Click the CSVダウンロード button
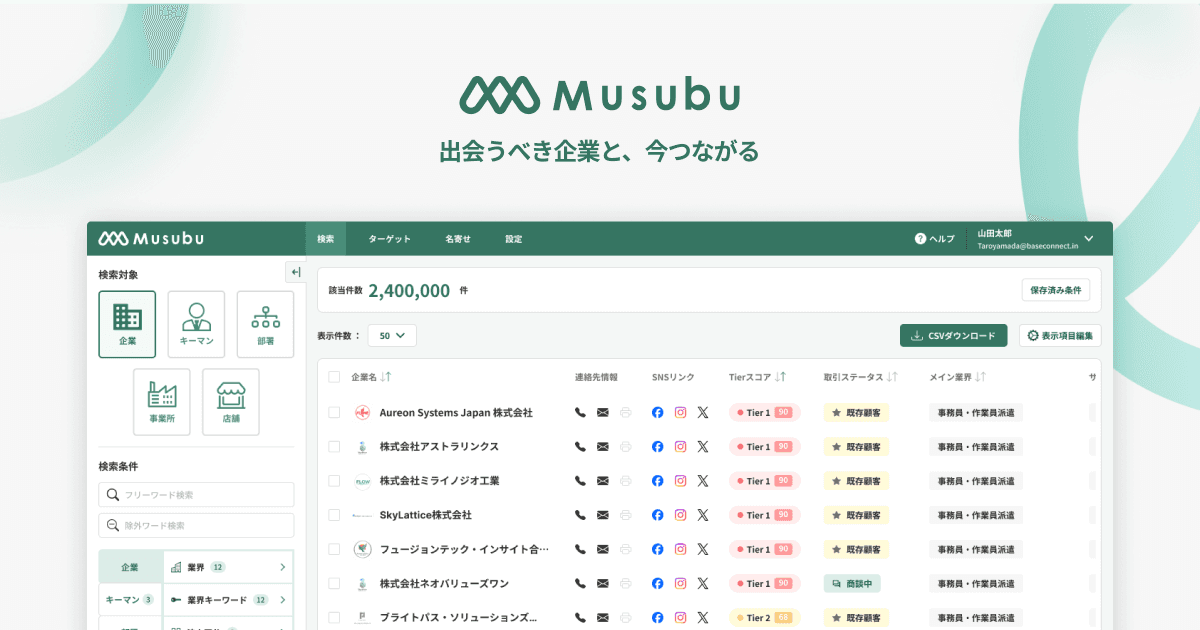Image resolution: width=1200 pixels, height=630 pixels. coord(953,335)
